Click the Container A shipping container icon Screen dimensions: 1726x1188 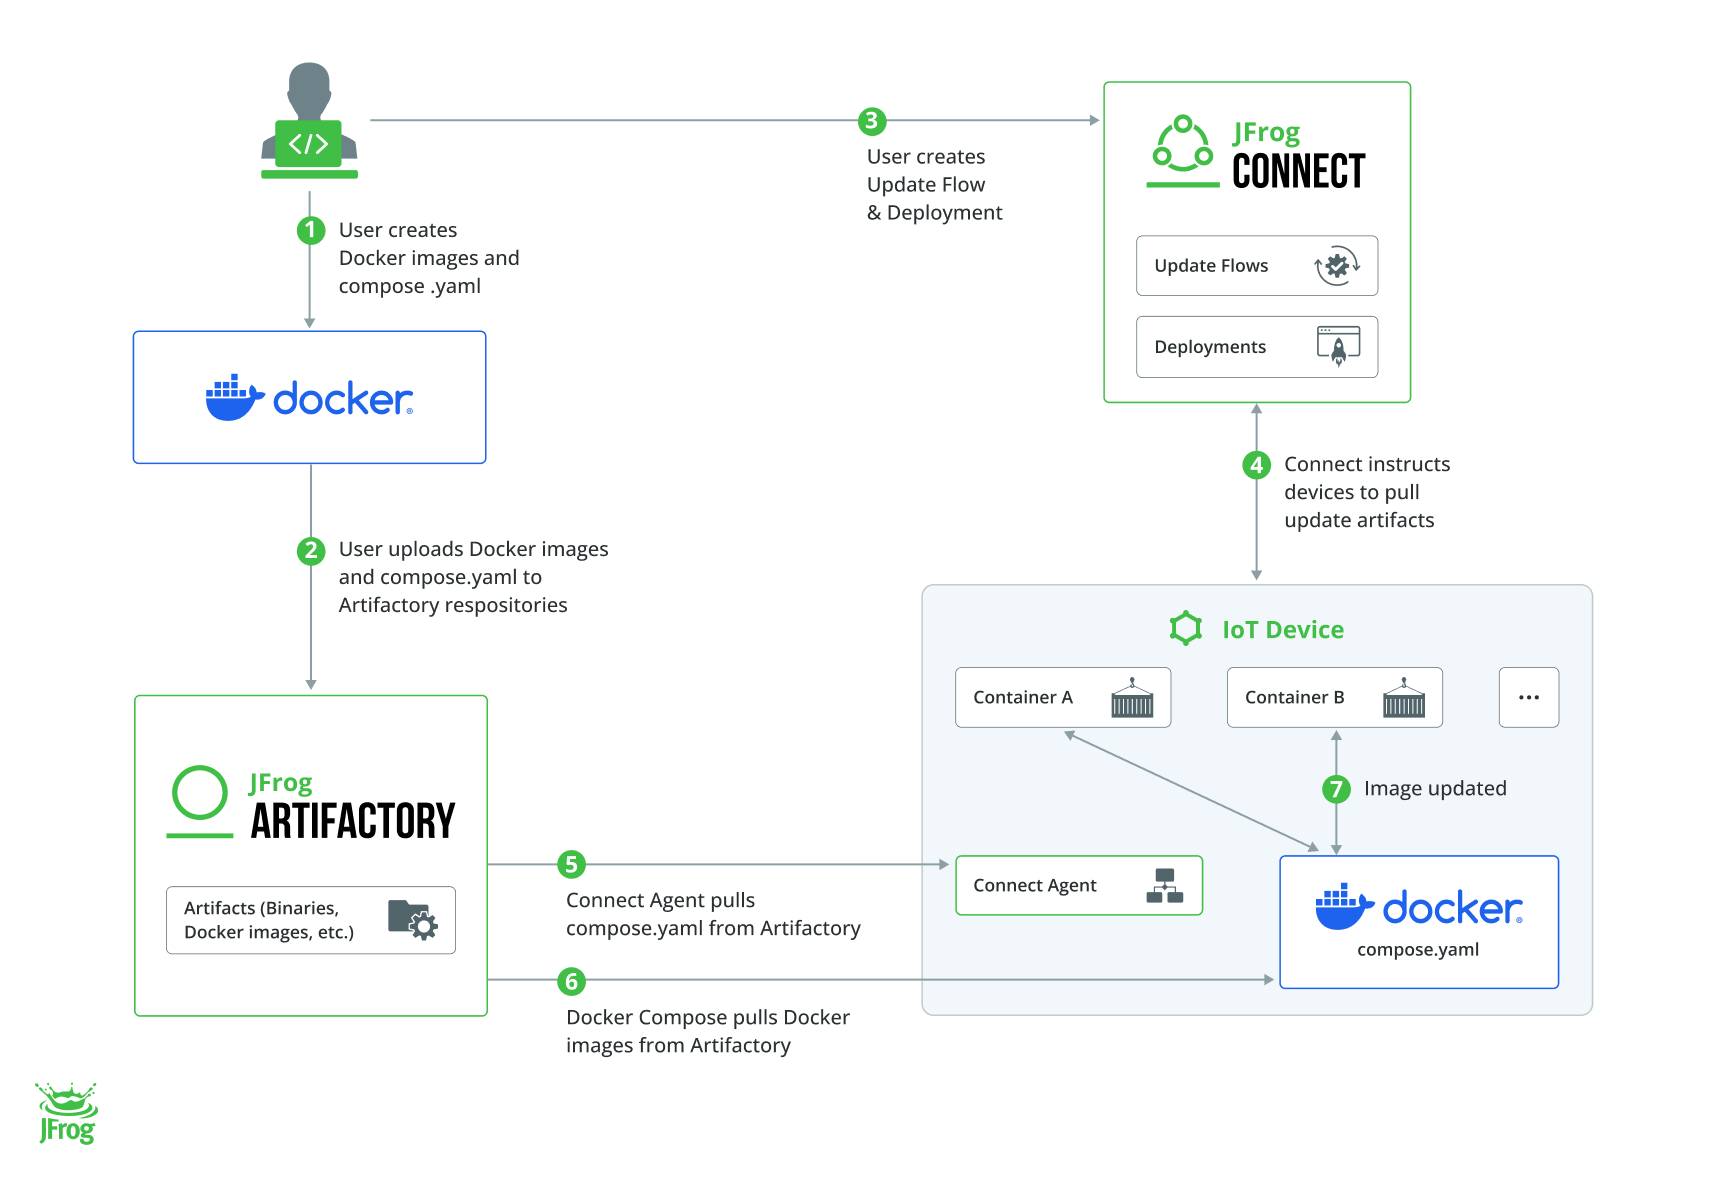click(1132, 698)
